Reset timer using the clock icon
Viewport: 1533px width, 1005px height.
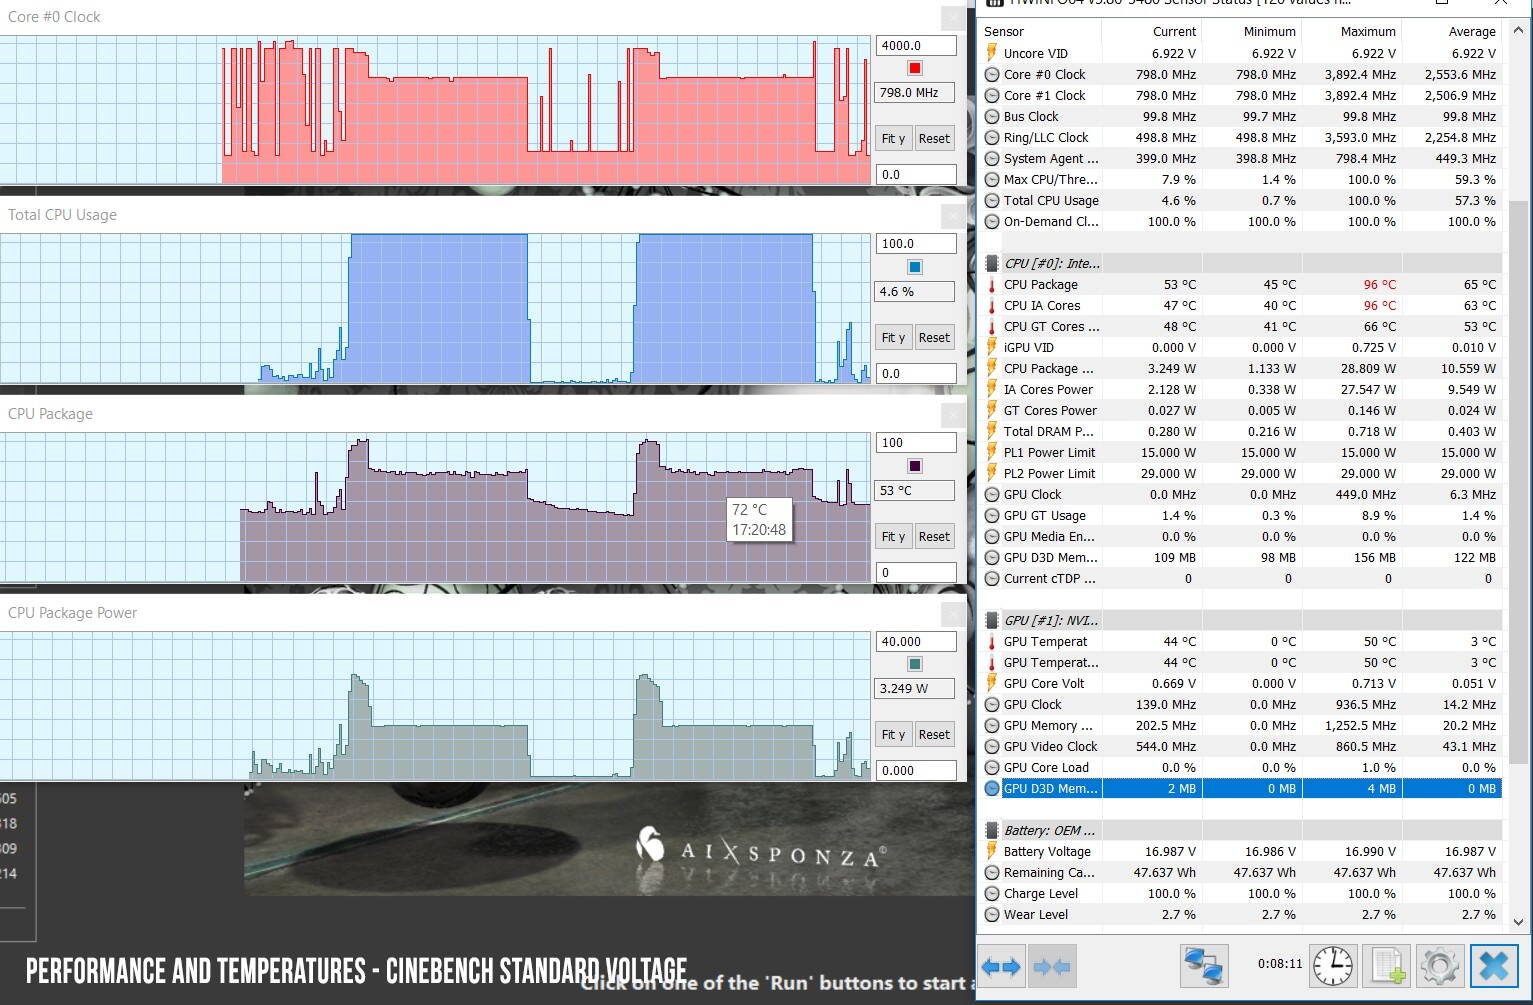pos(1331,966)
